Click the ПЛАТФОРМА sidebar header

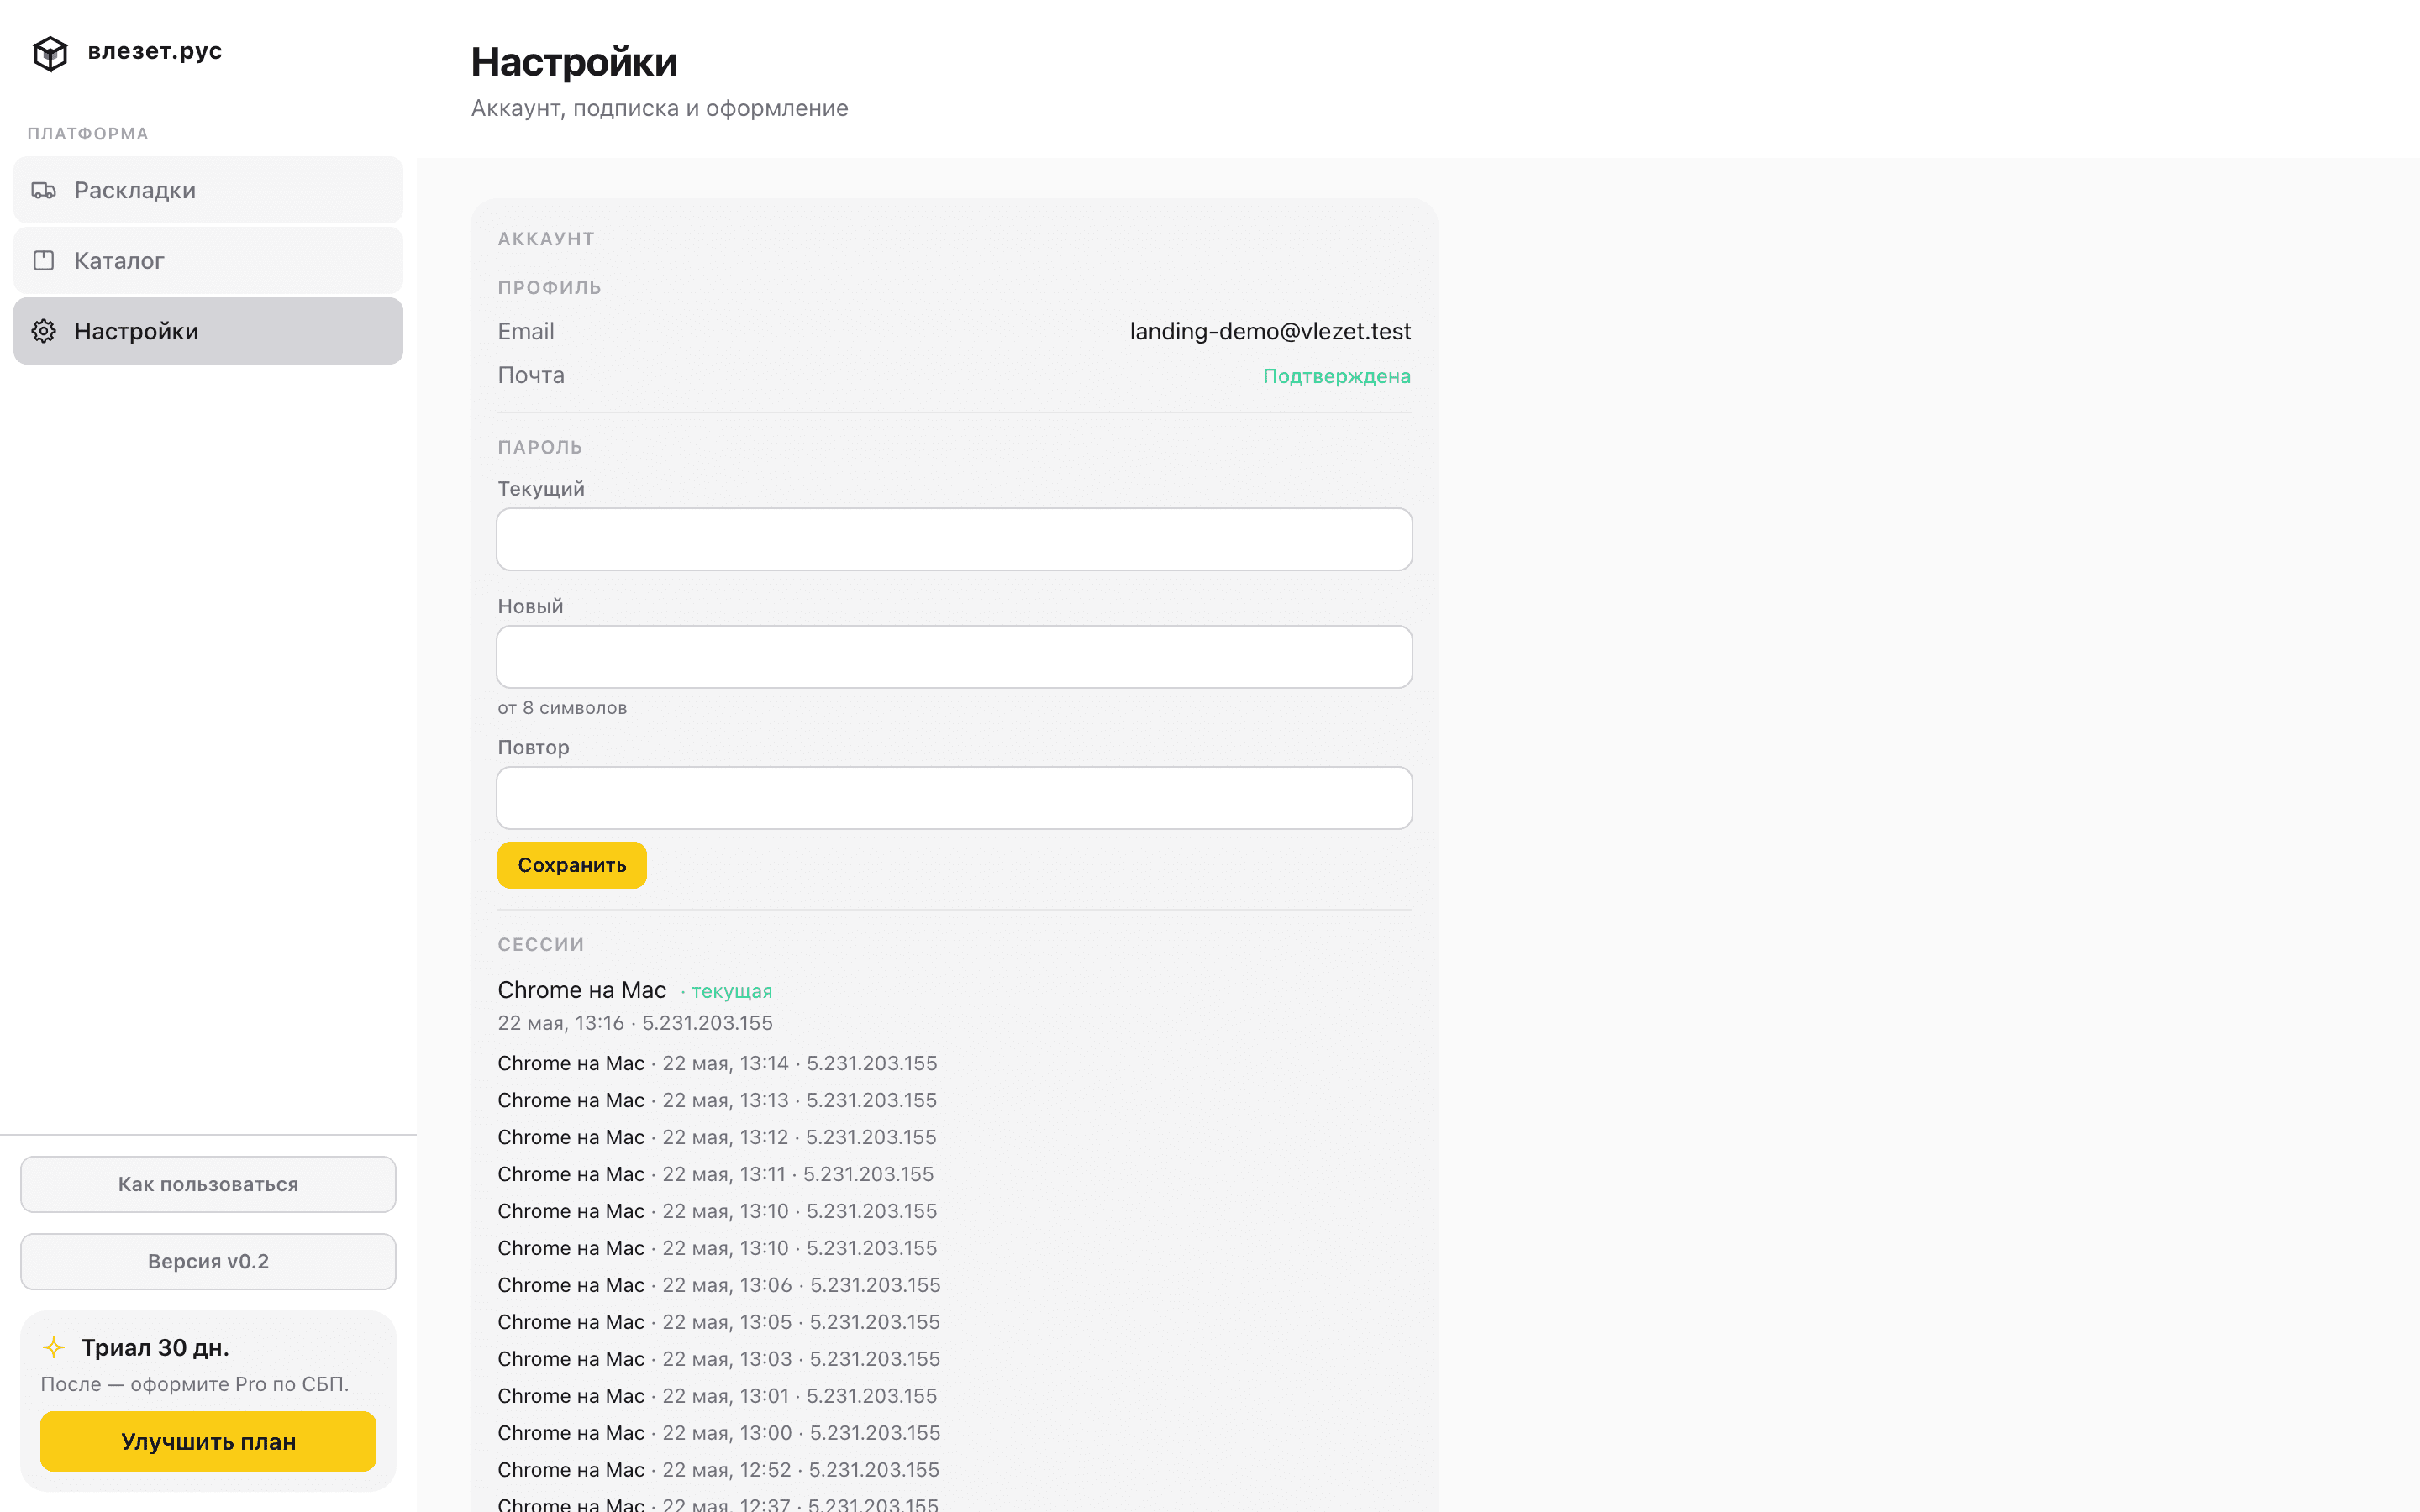(88, 134)
